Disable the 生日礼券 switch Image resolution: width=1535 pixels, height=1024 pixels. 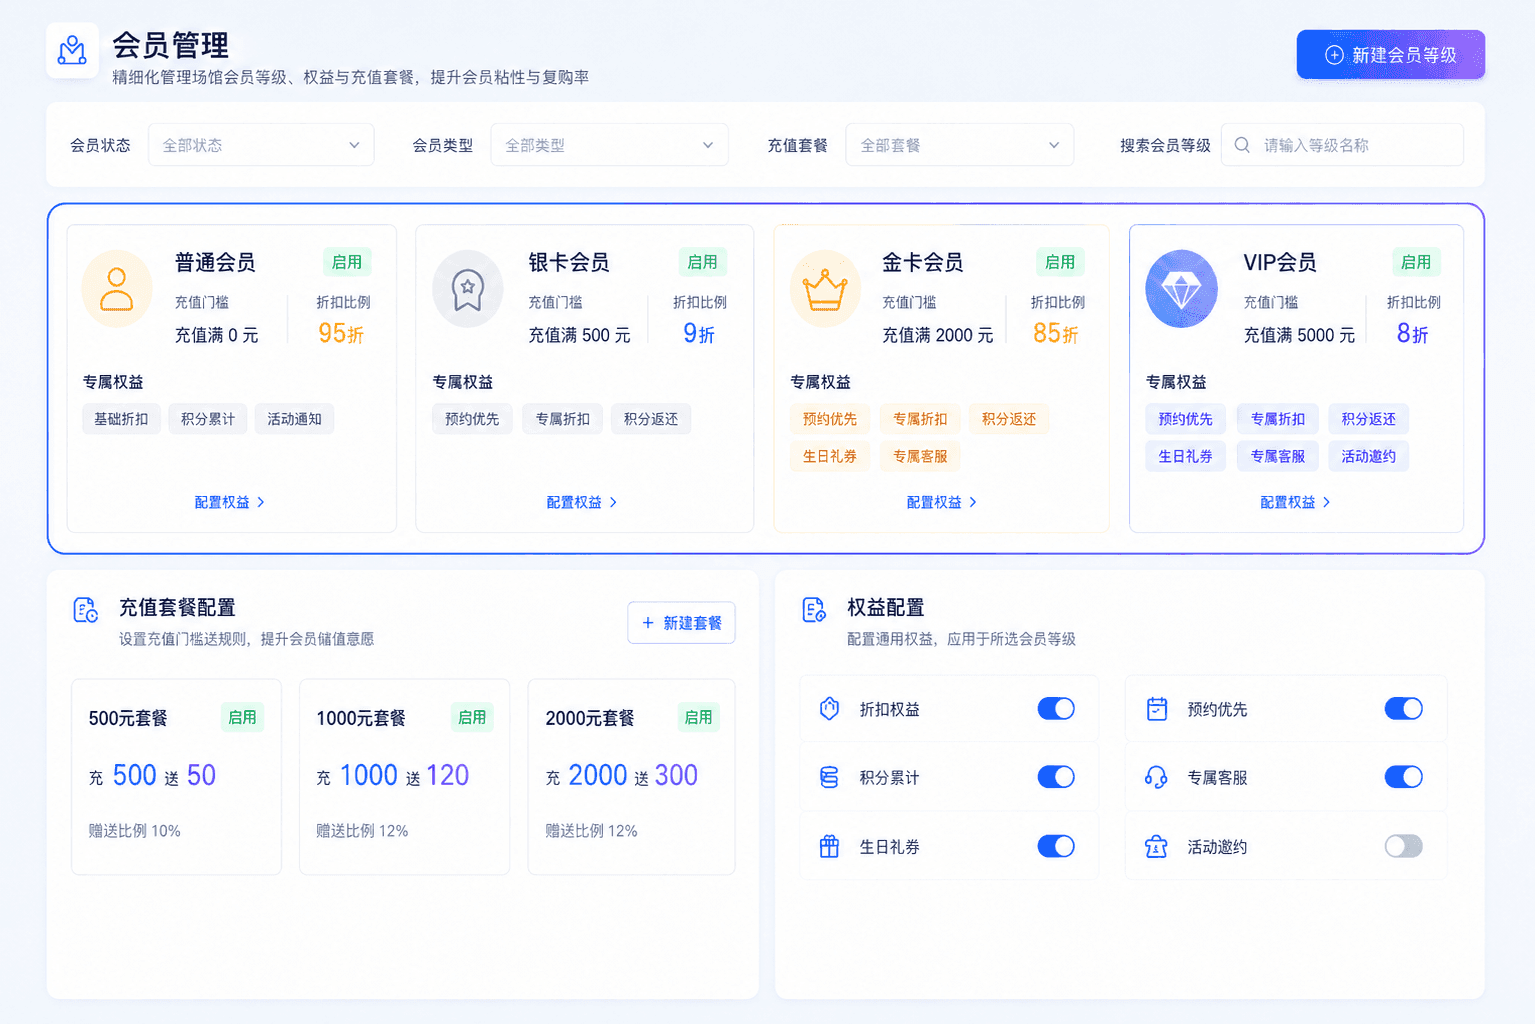click(1056, 846)
